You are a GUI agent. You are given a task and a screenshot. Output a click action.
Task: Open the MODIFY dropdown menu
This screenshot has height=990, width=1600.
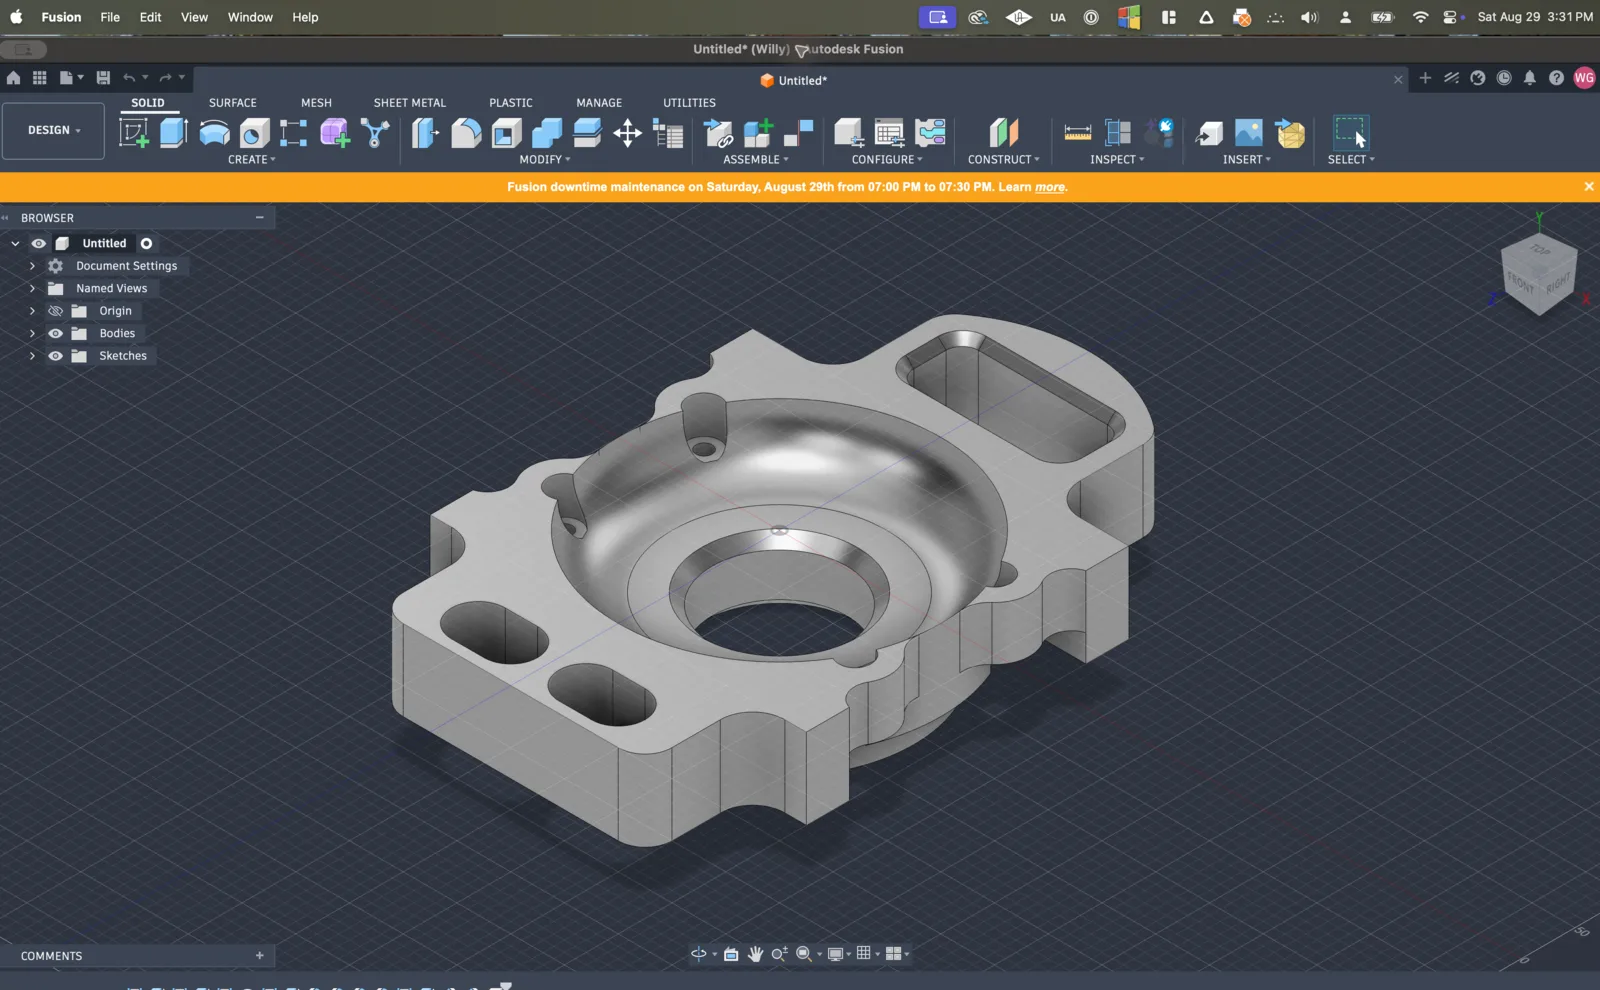pos(544,159)
